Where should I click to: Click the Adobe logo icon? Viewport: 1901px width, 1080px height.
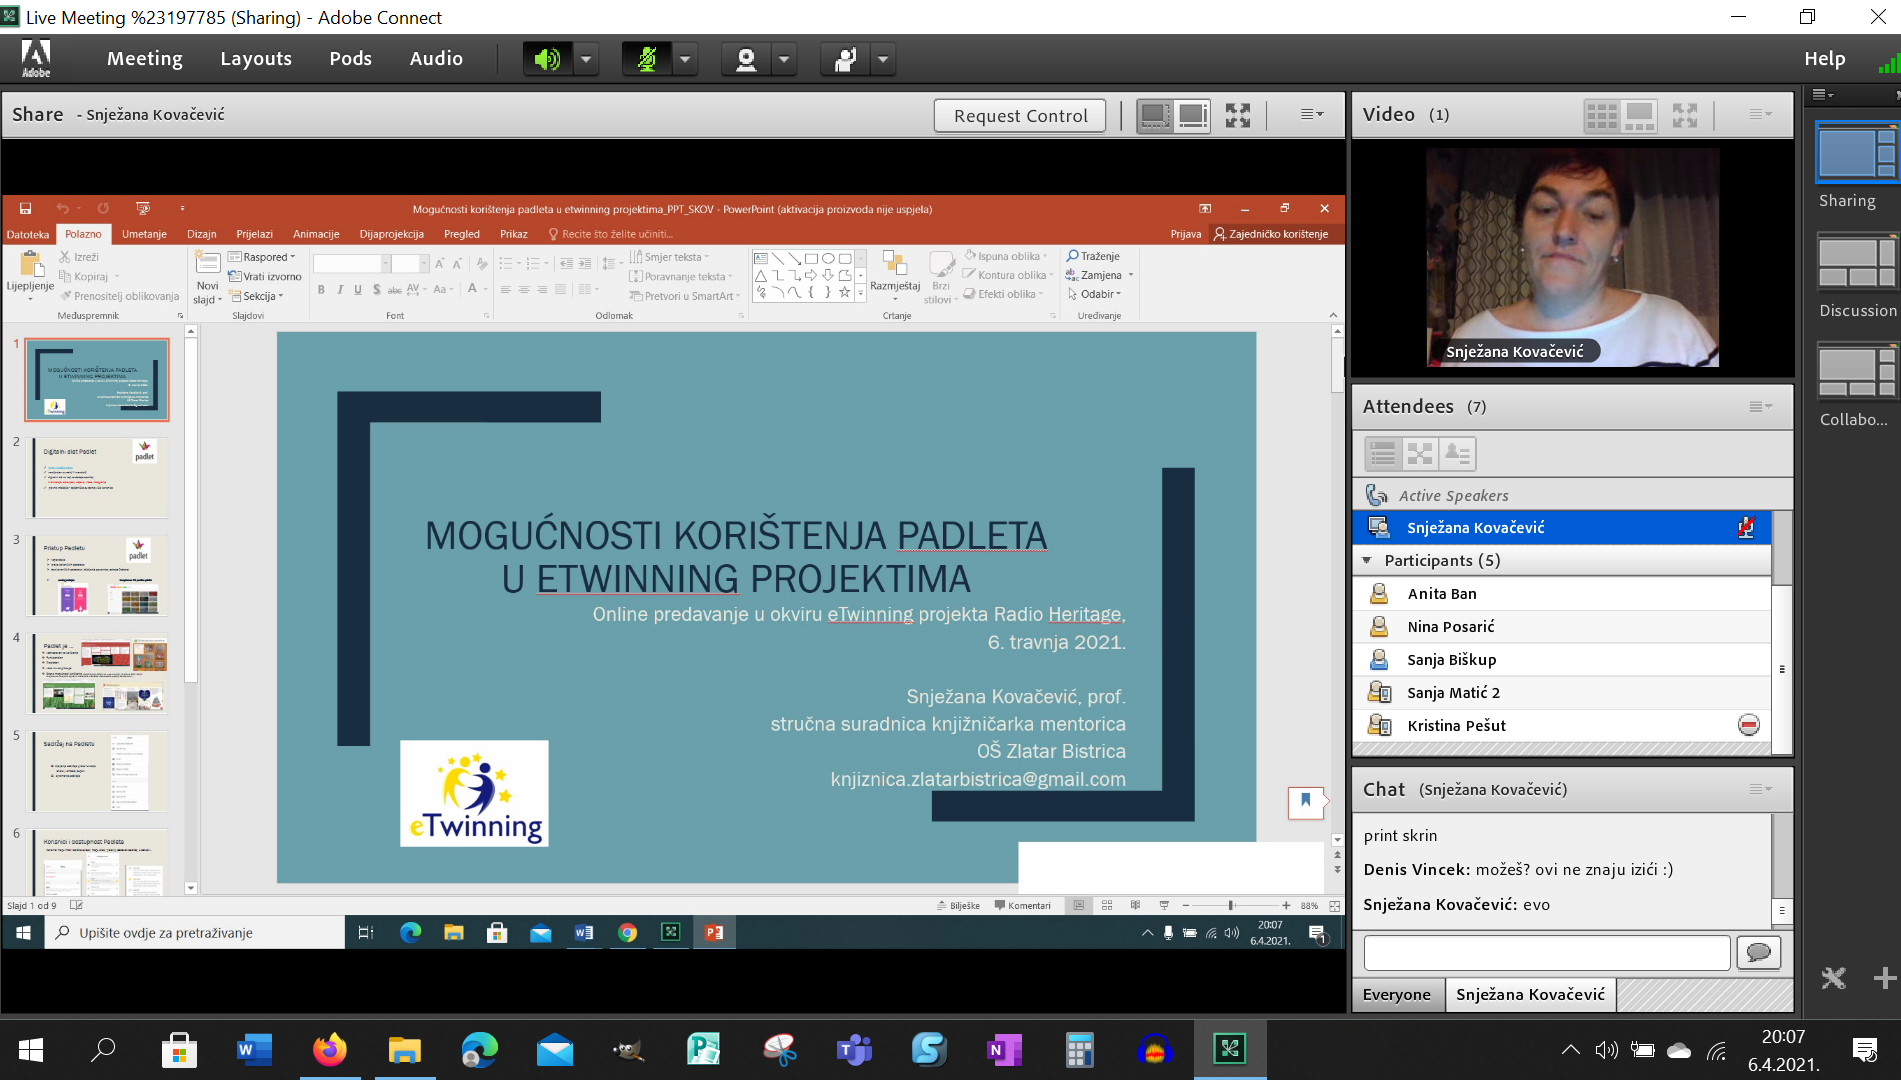coord(36,59)
